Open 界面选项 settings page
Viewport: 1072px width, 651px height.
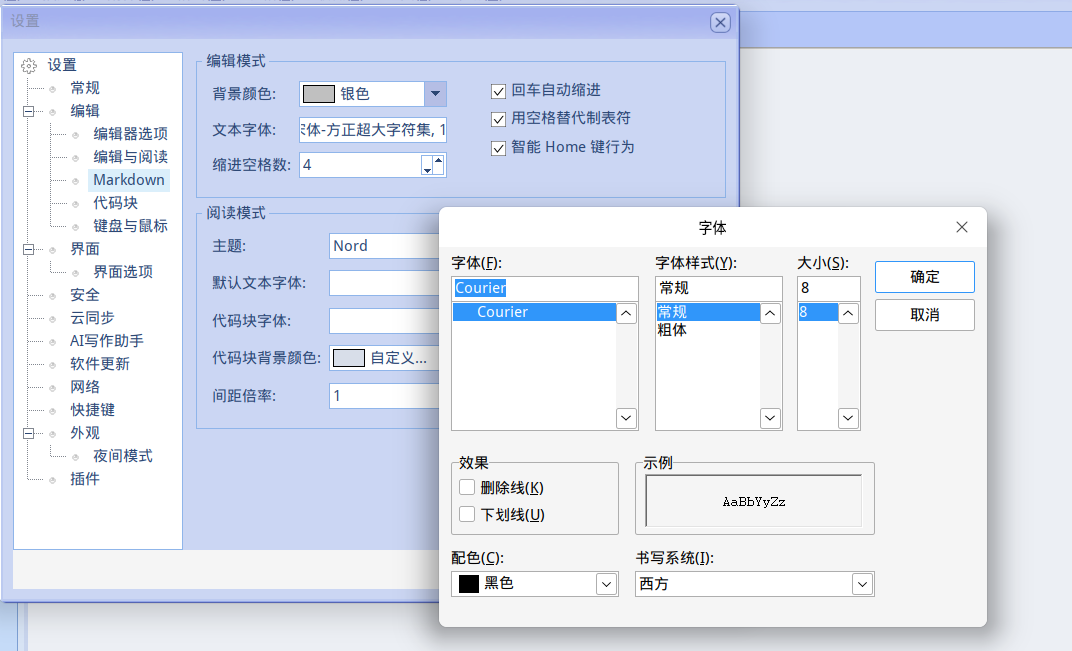pyautogui.click(x=123, y=272)
